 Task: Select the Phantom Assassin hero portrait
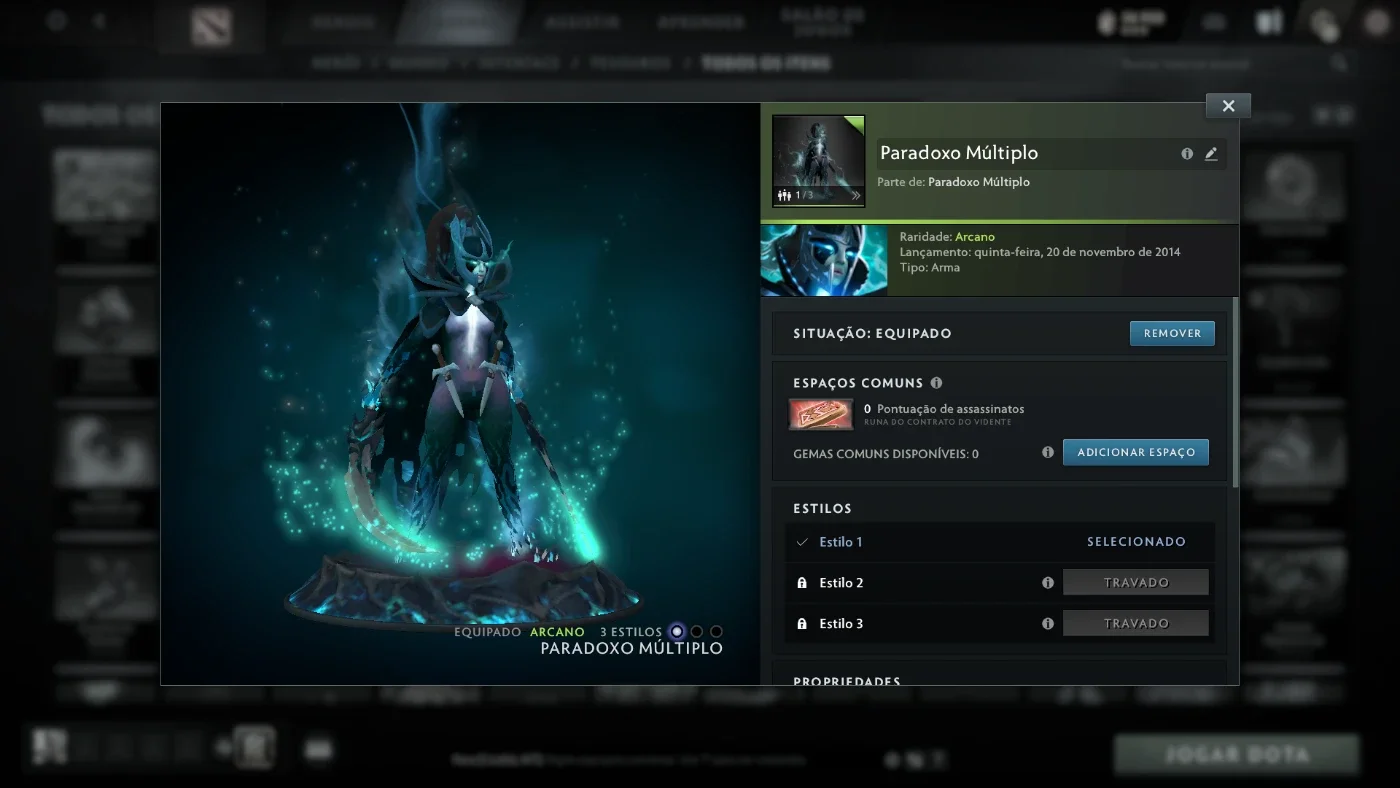coord(824,260)
